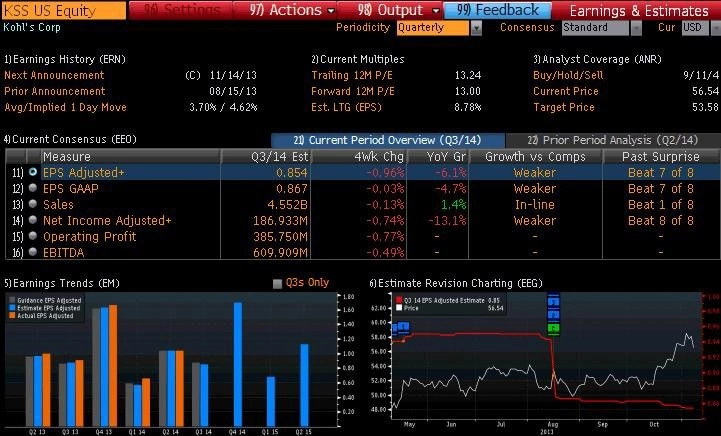Toggle the Q3s Only checkbox
The height and width of the screenshot is (436, 721).
pyautogui.click(x=277, y=283)
